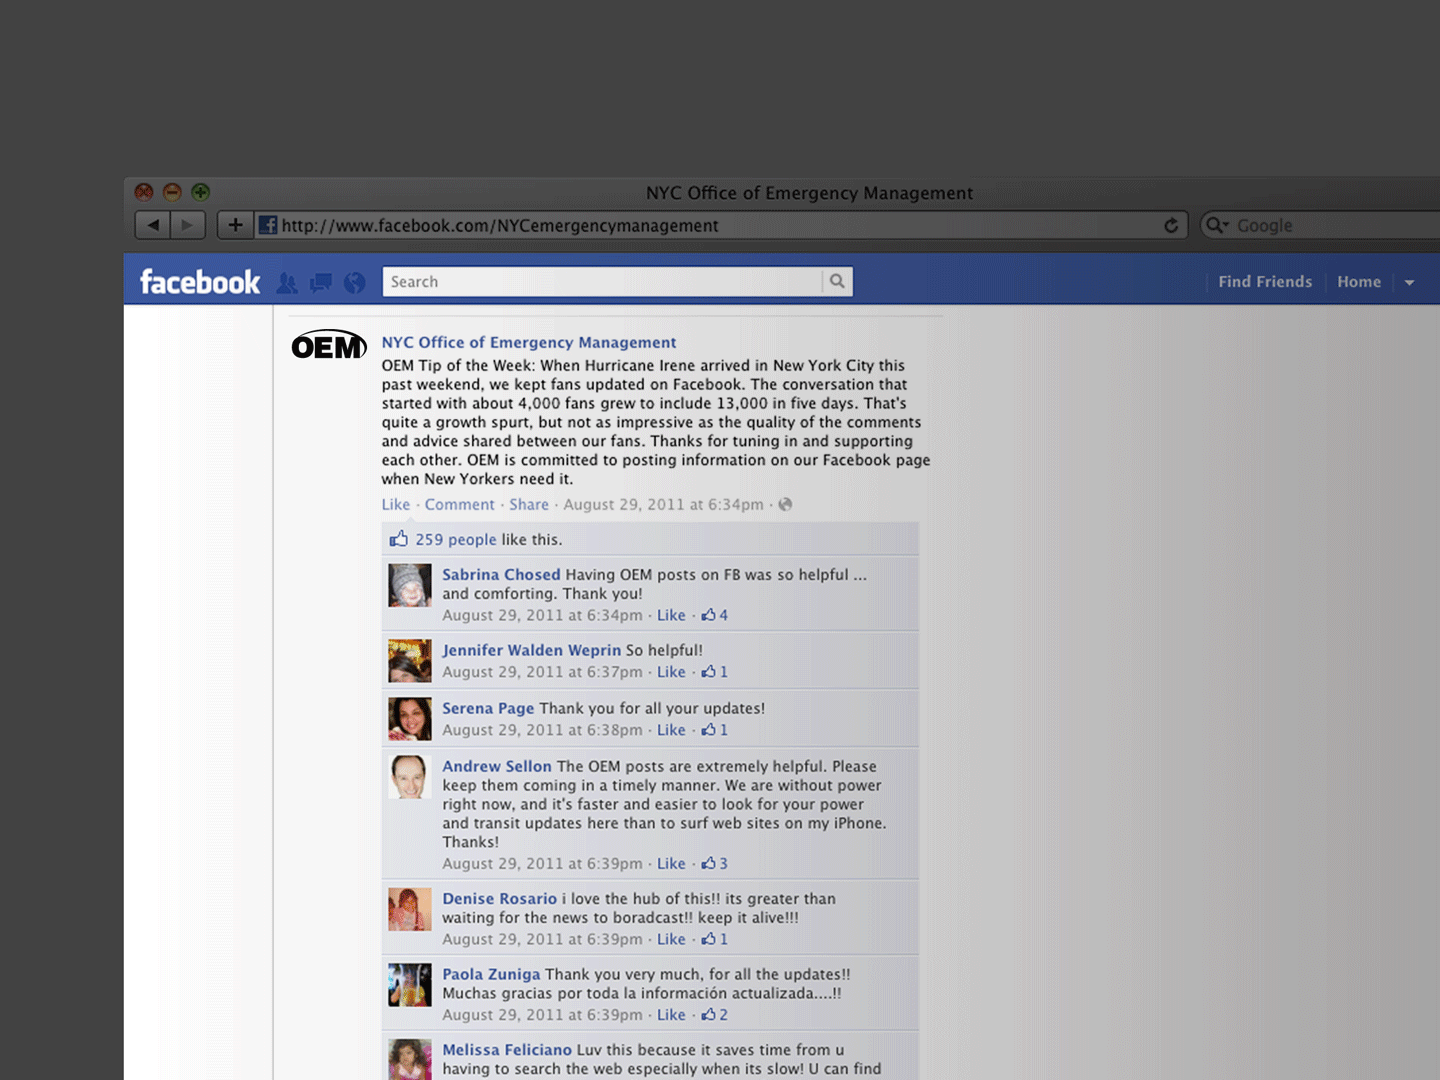Image resolution: width=1440 pixels, height=1080 pixels.
Task: Open Denise Rosario's profile name
Action: 499,899
